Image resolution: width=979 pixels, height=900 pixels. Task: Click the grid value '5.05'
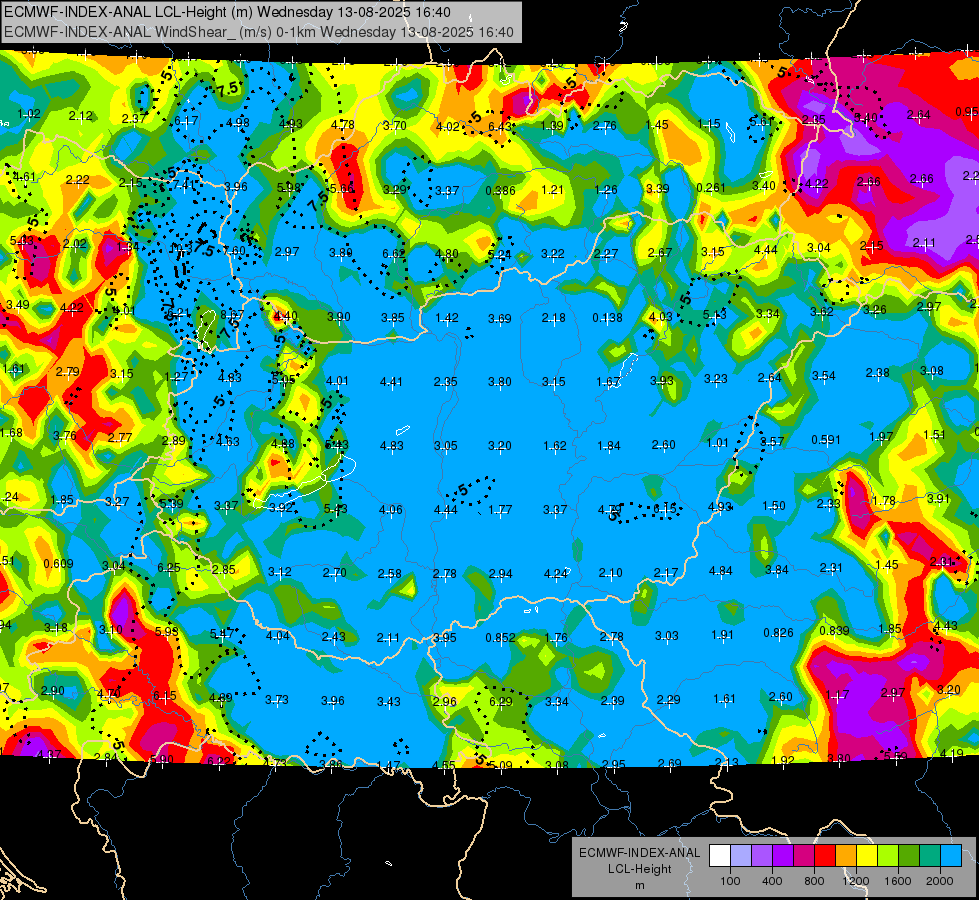(283, 379)
